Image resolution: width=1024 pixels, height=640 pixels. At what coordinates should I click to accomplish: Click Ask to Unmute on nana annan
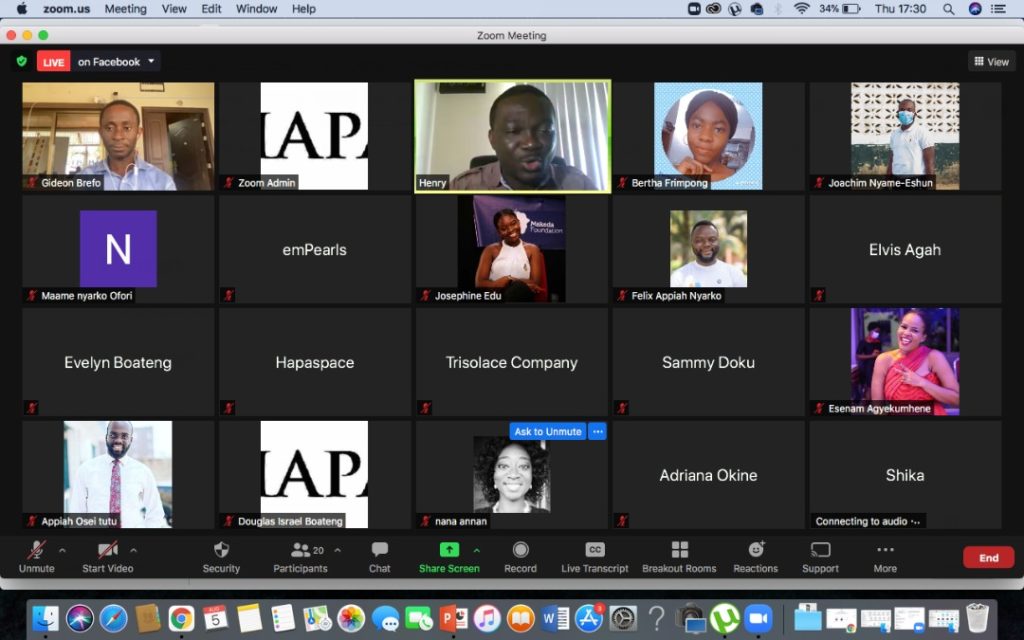(548, 432)
